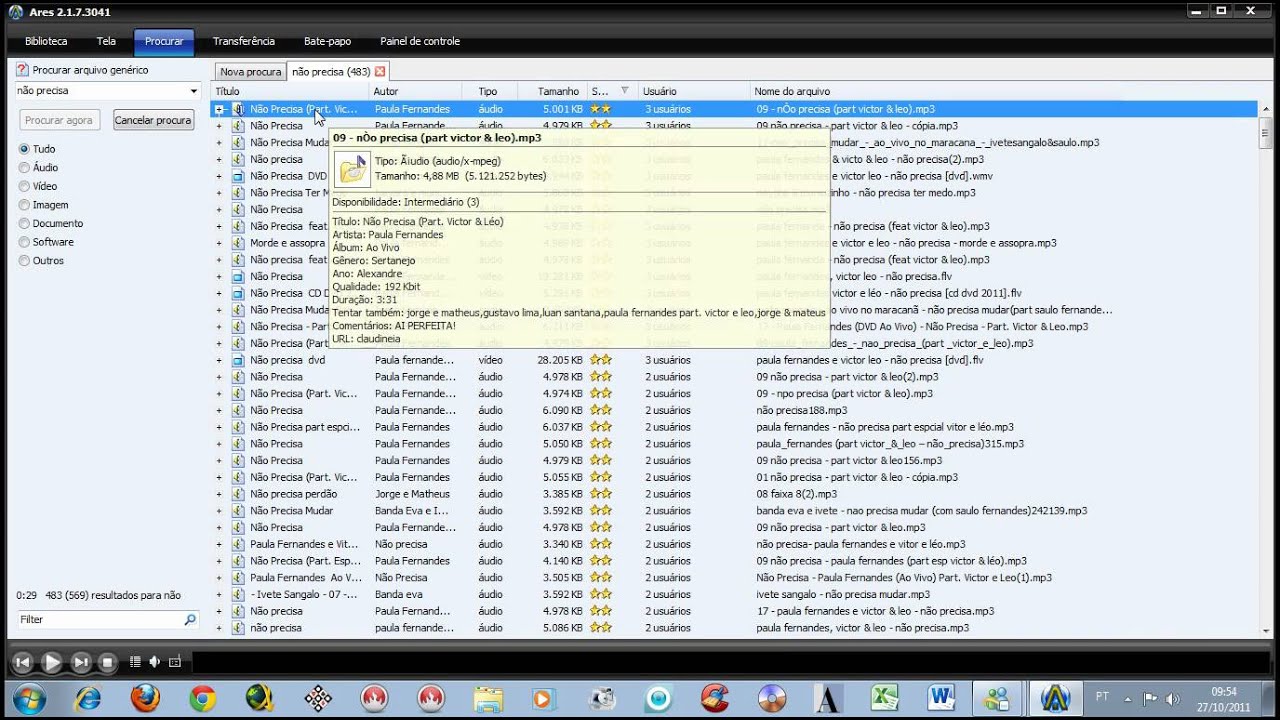
Task: Launch Internet Explorer from the taskbar
Action: 88,699
